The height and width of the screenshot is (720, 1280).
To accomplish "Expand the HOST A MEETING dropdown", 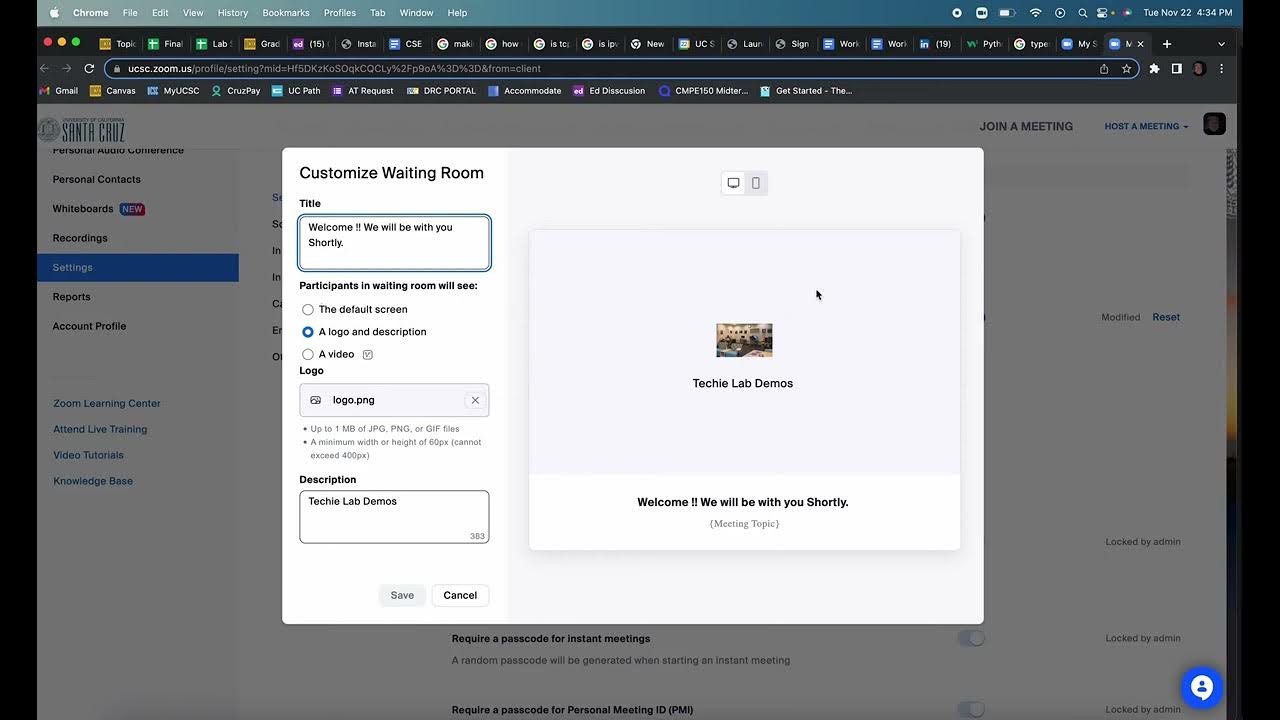I will [1147, 127].
